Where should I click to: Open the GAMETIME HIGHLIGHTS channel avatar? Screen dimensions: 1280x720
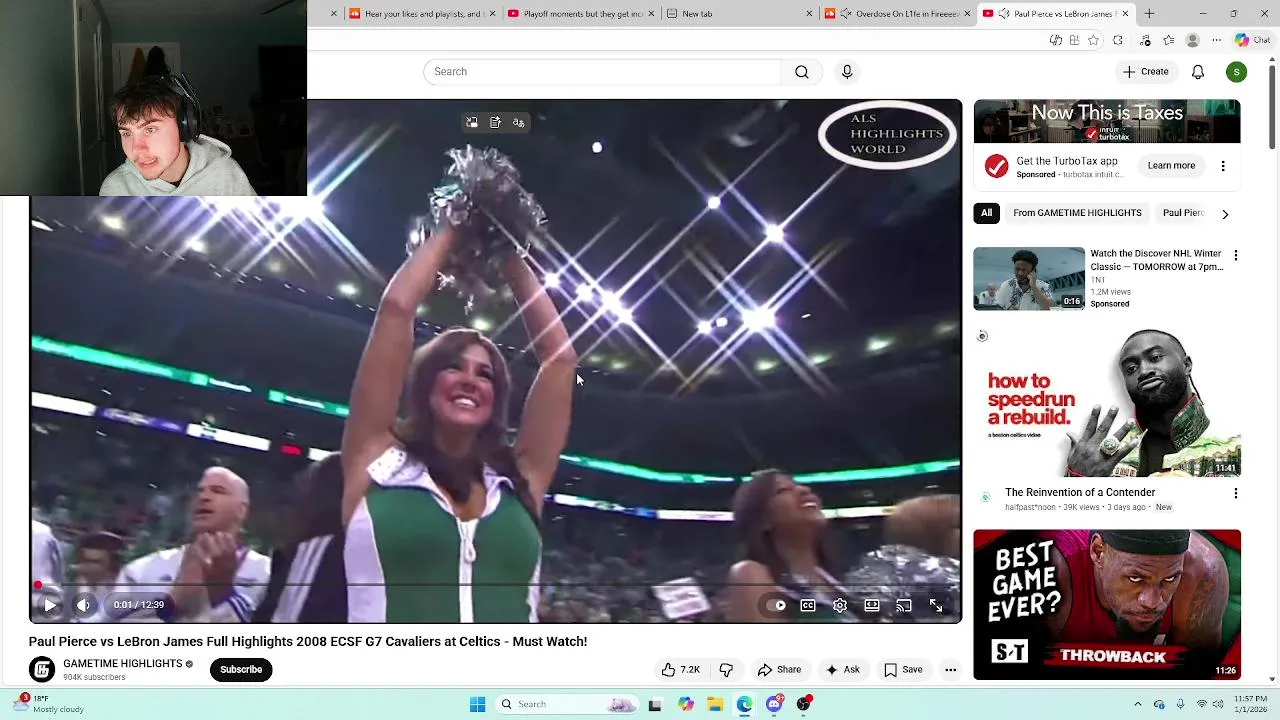(x=42, y=670)
